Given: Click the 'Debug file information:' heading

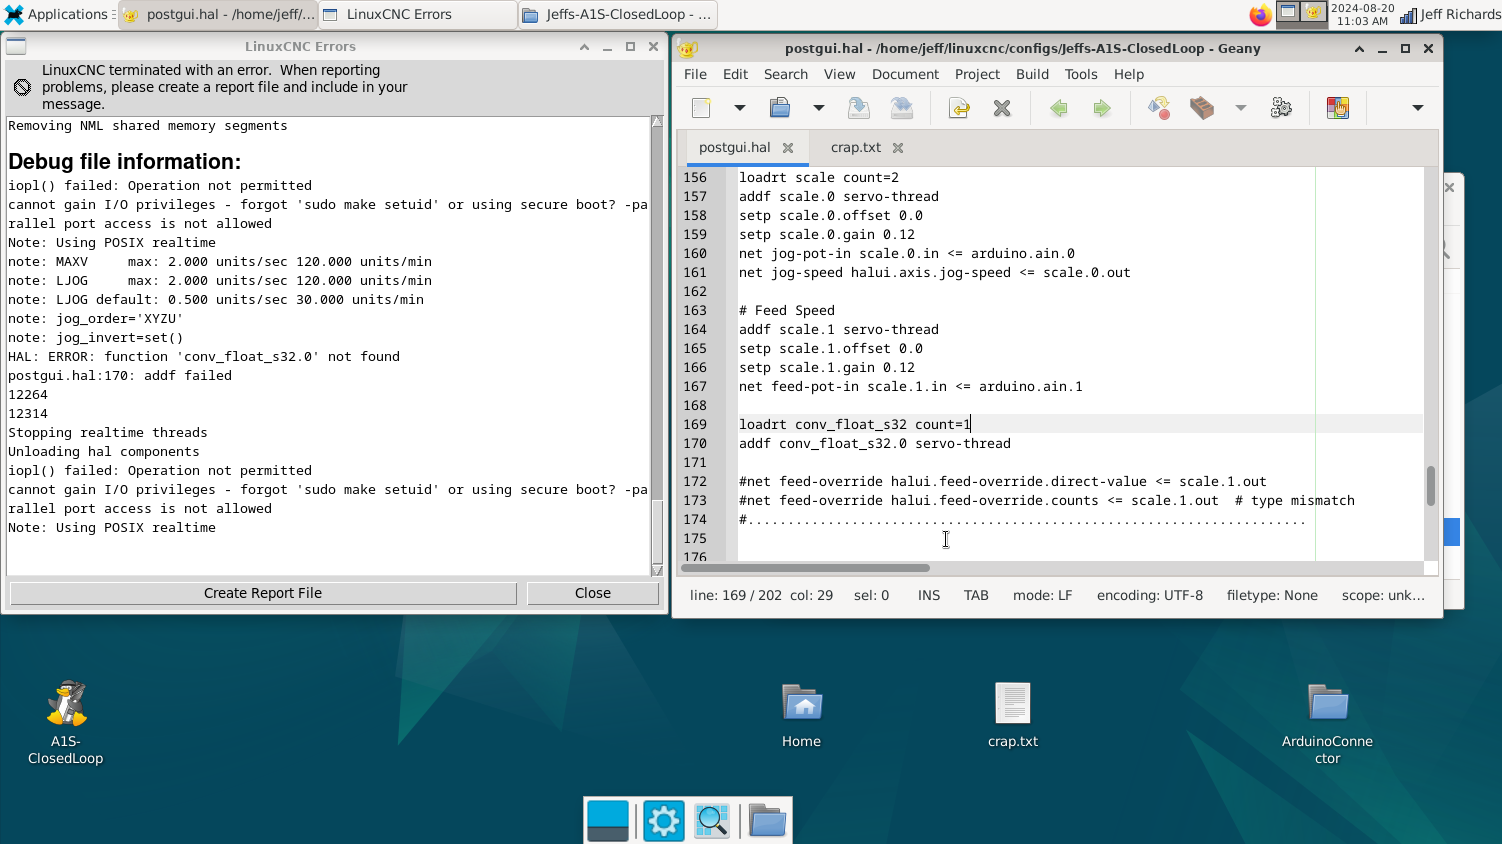Looking at the screenshot, I should click(x=124, y=162).
